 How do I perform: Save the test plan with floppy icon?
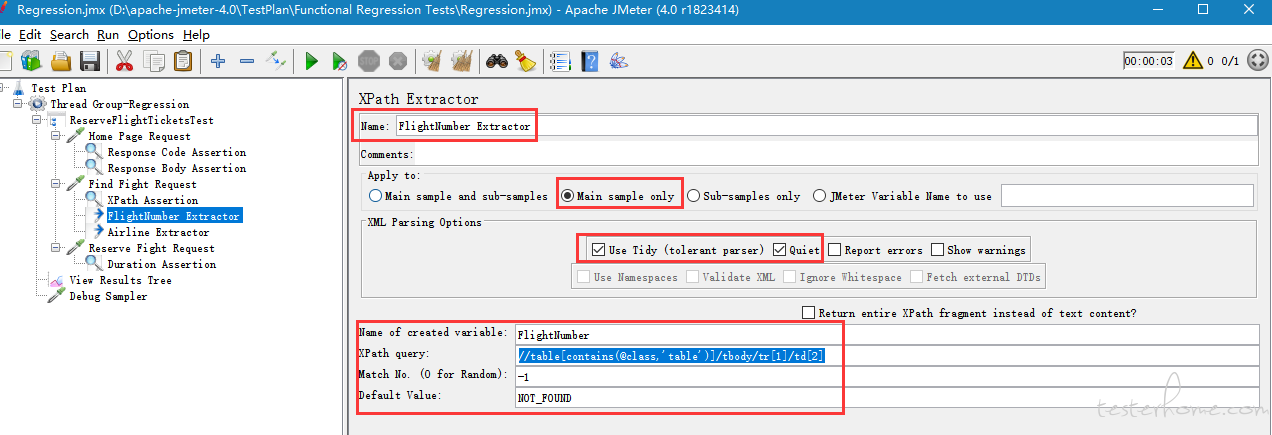click(x=90, y=61)
